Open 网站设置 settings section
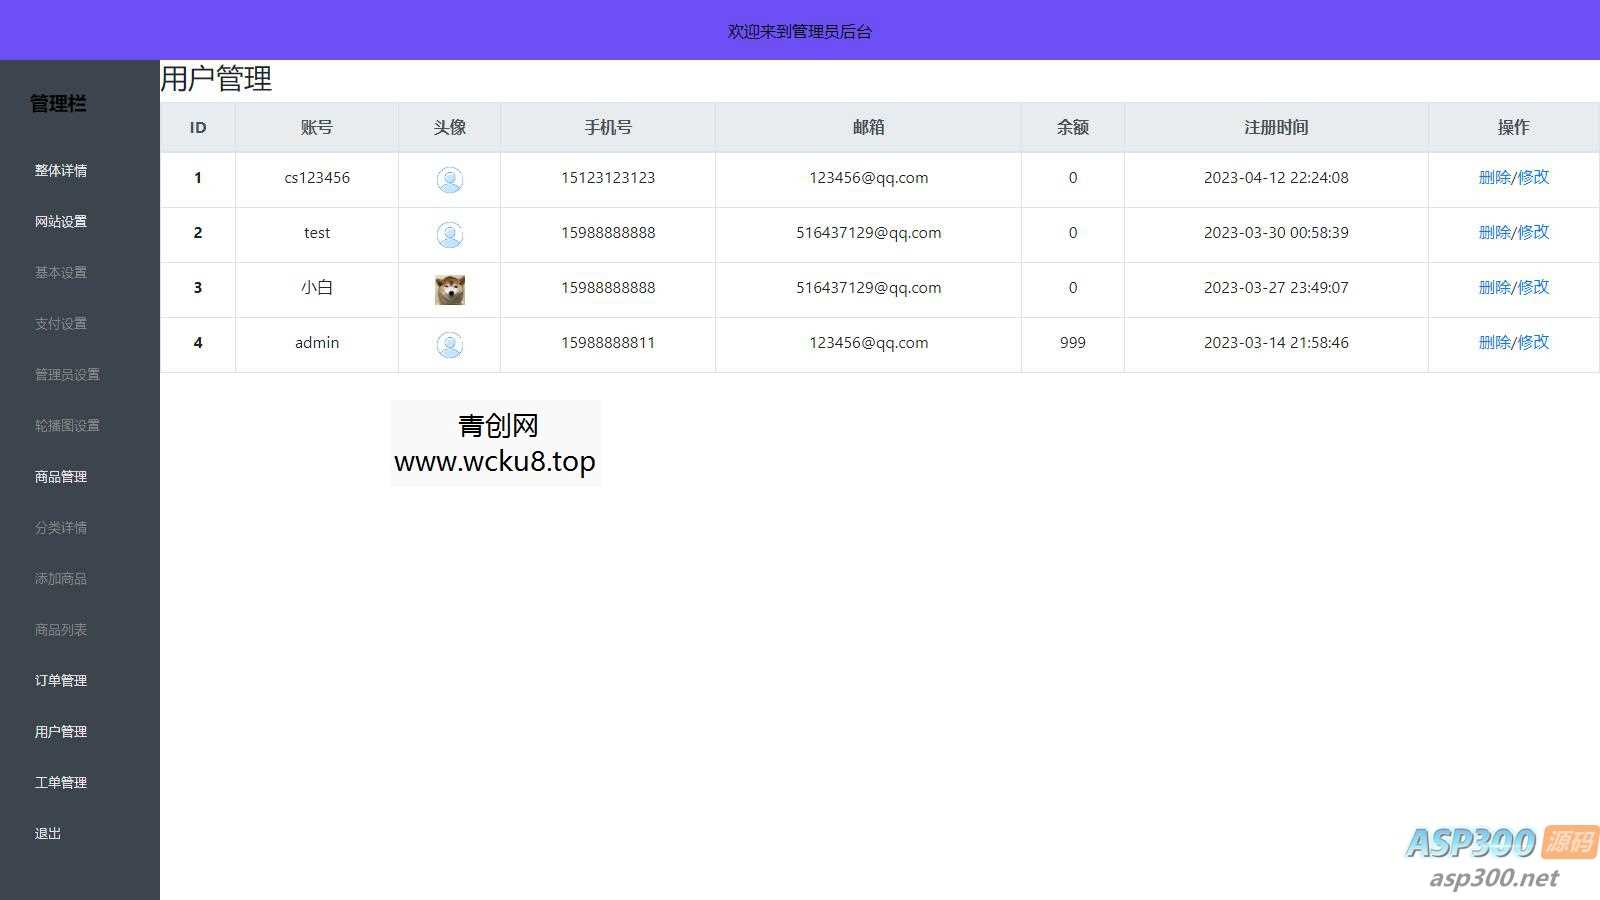This screenshot has width=1600, height=900. pyautogui.click(x=62, y=221)
